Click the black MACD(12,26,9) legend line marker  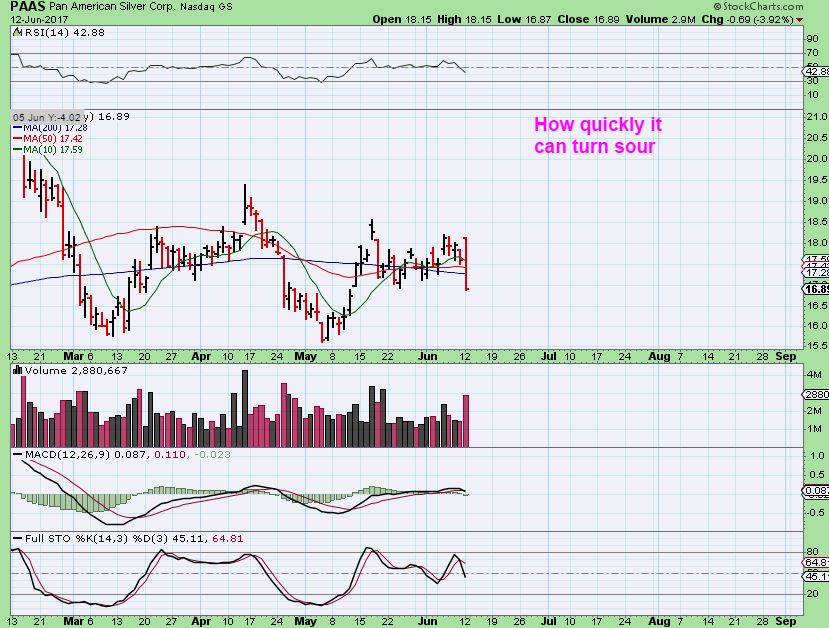(x=17, y=454)
